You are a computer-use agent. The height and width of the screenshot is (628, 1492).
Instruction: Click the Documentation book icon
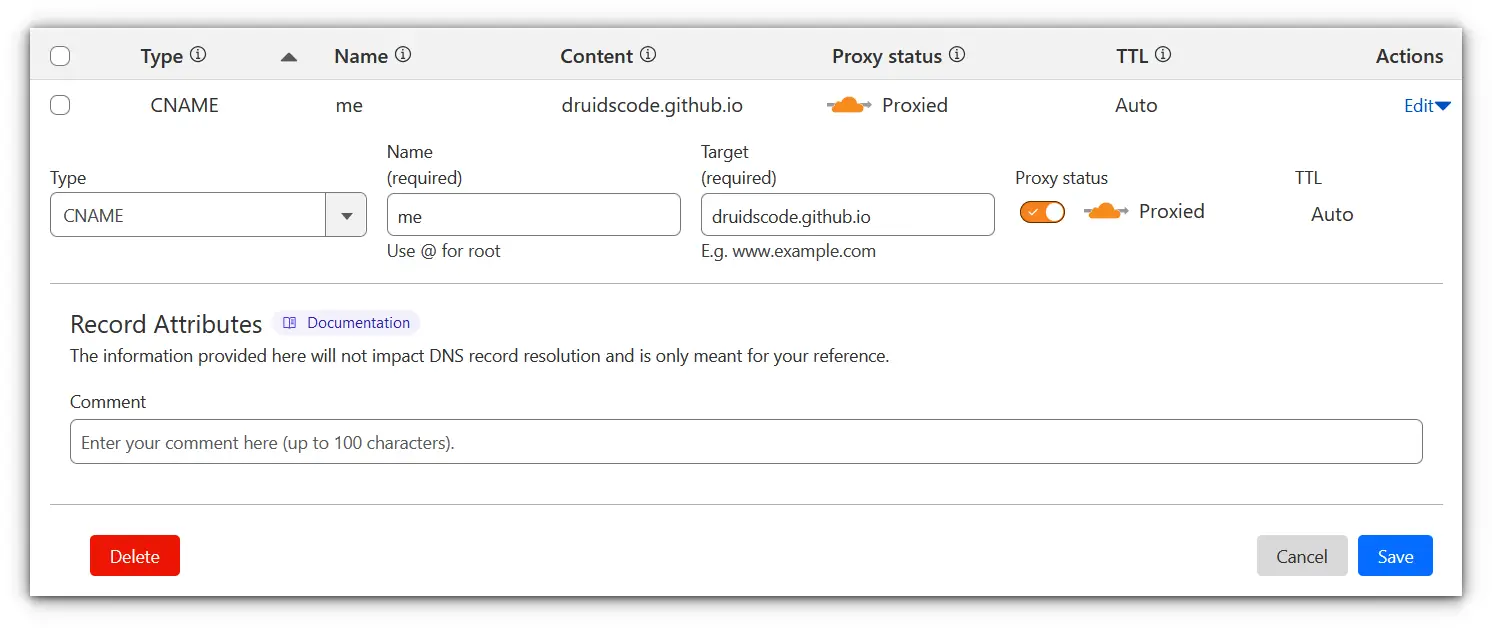tap(290, 322)
